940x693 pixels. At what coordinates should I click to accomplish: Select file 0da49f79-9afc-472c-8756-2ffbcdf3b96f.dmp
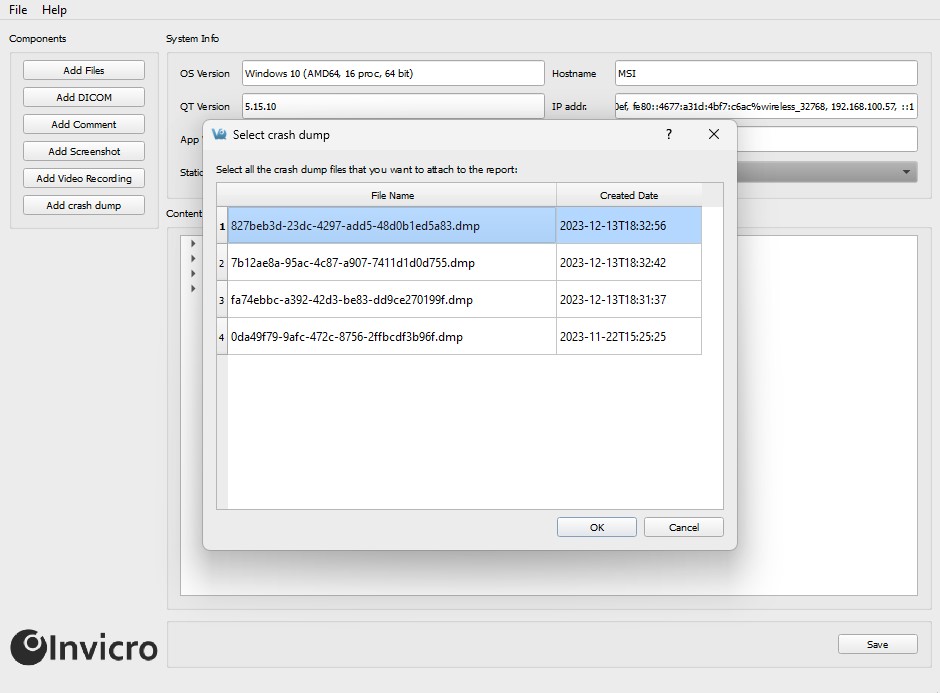(x=391, y=336)
